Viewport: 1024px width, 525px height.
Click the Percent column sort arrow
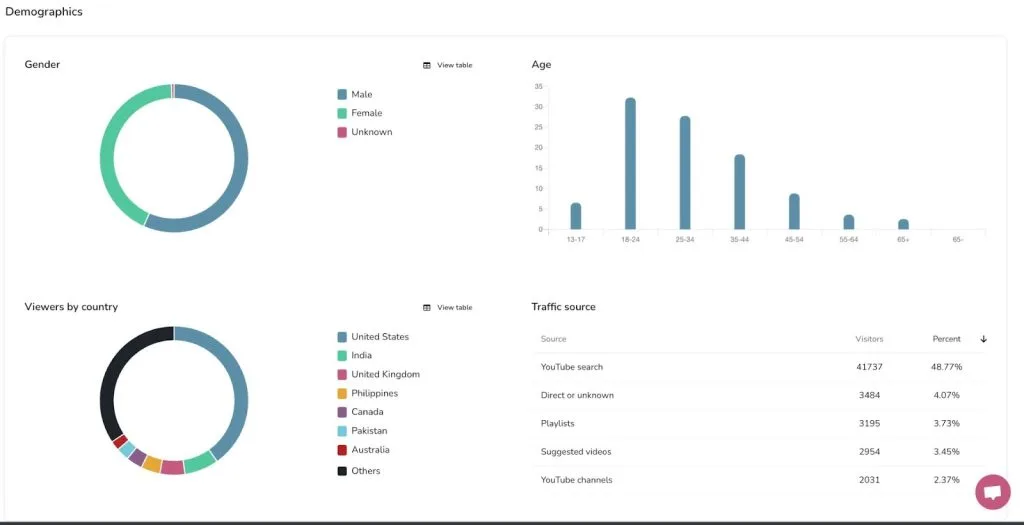point(984,339)
